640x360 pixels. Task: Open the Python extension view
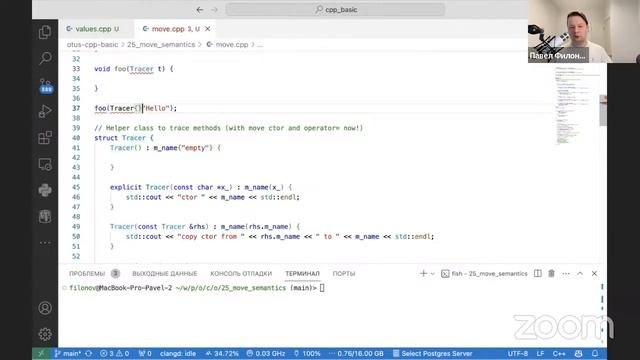[x=45, y=190]
